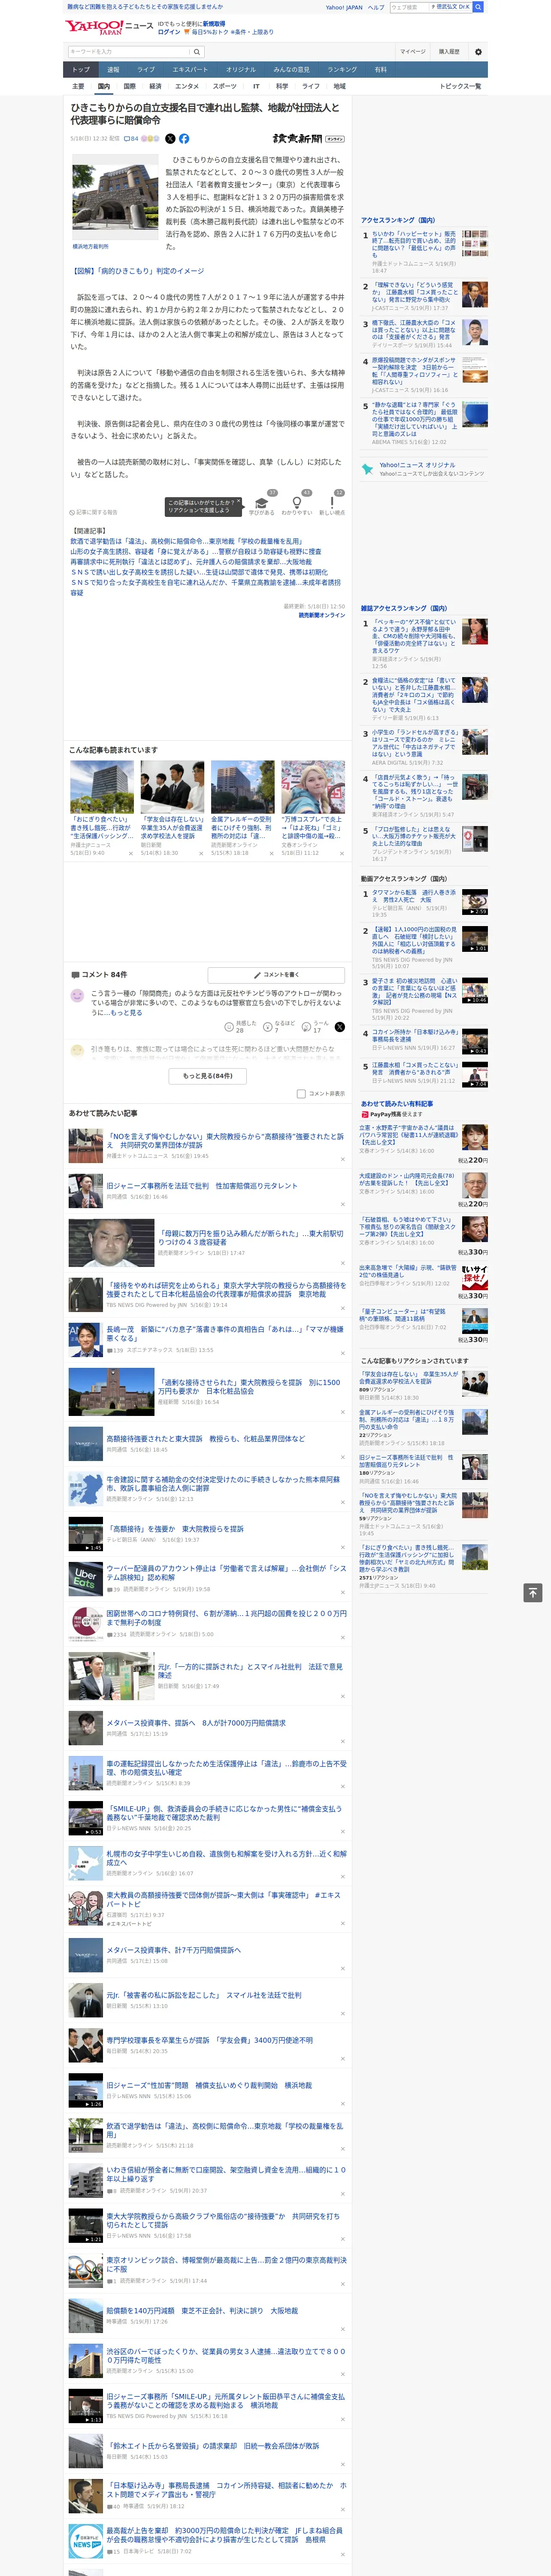Viewport: 551px width, 2576px height.
Task: Open the みんなの意見 tab
Action: click(x=291, y=70)
